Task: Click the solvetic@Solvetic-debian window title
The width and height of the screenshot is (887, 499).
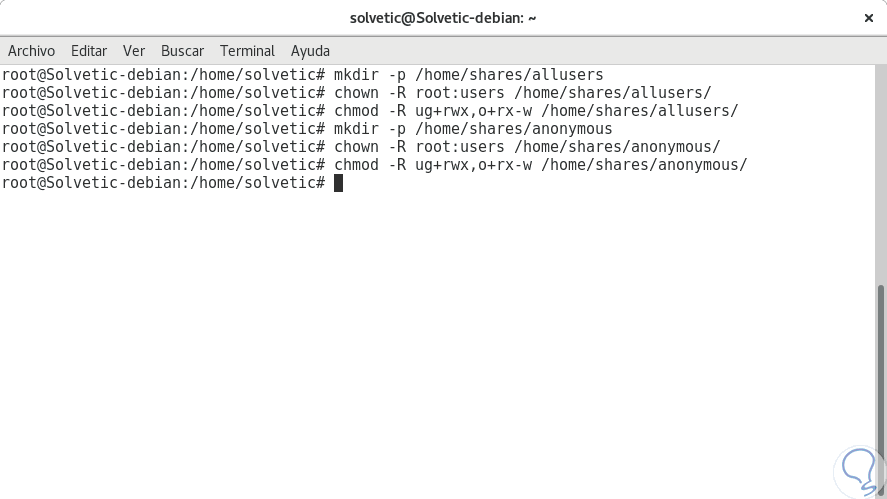Action: click(444, 18)
